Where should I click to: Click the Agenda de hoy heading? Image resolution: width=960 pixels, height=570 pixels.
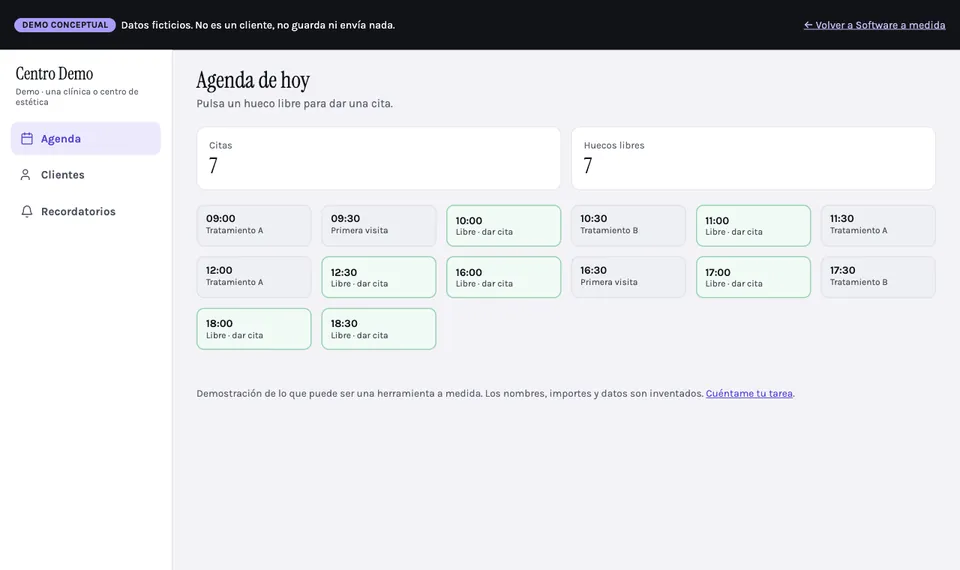click(253, 80)
